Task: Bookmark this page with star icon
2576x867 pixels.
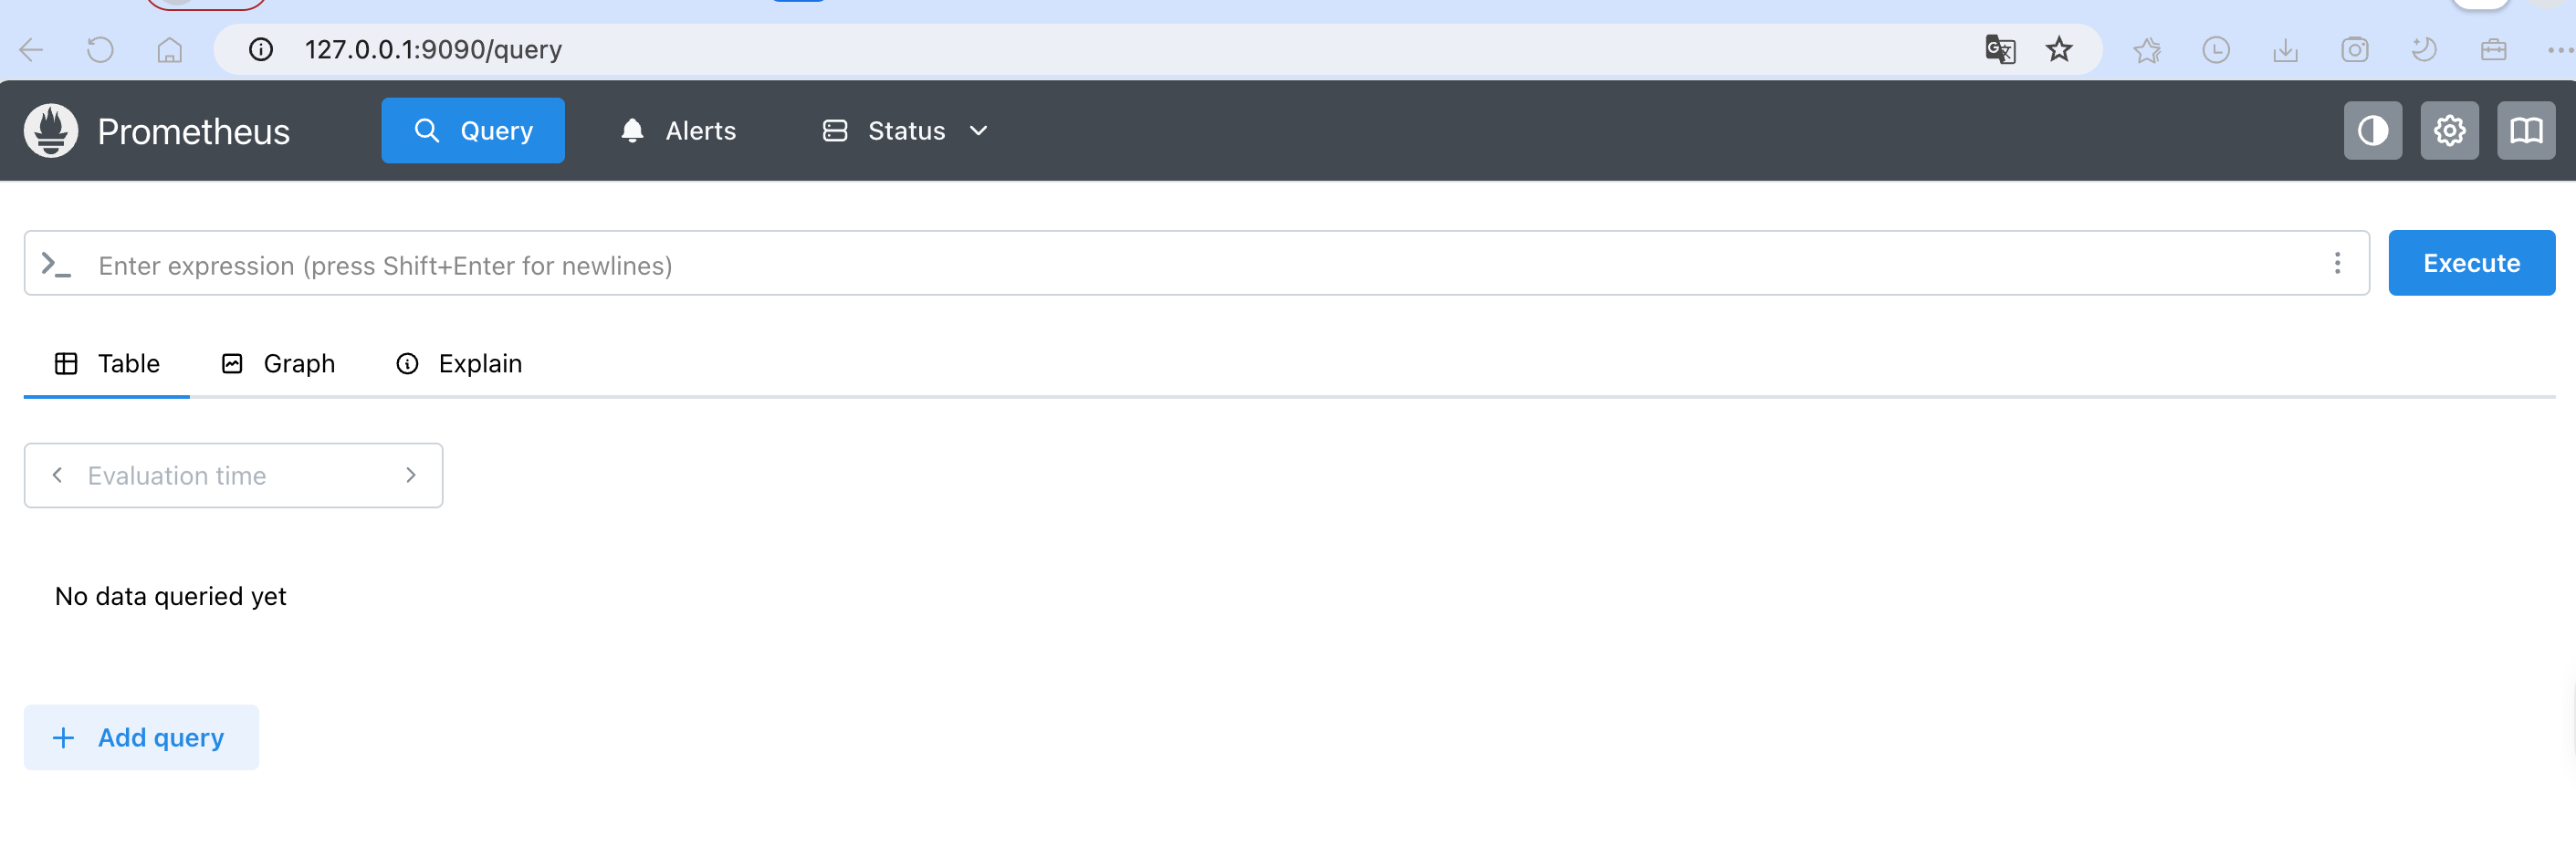Action: 2059,50
